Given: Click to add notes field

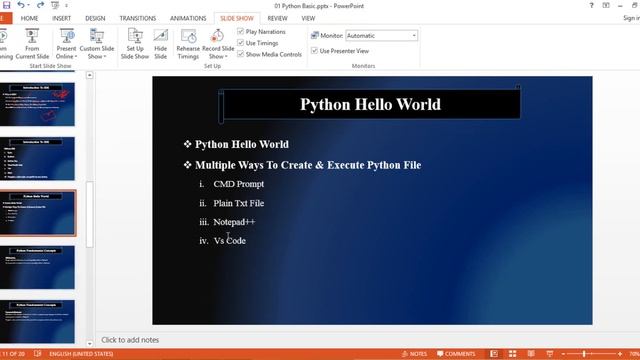Looking at the screenshot, I should click(x=130, y=340).
